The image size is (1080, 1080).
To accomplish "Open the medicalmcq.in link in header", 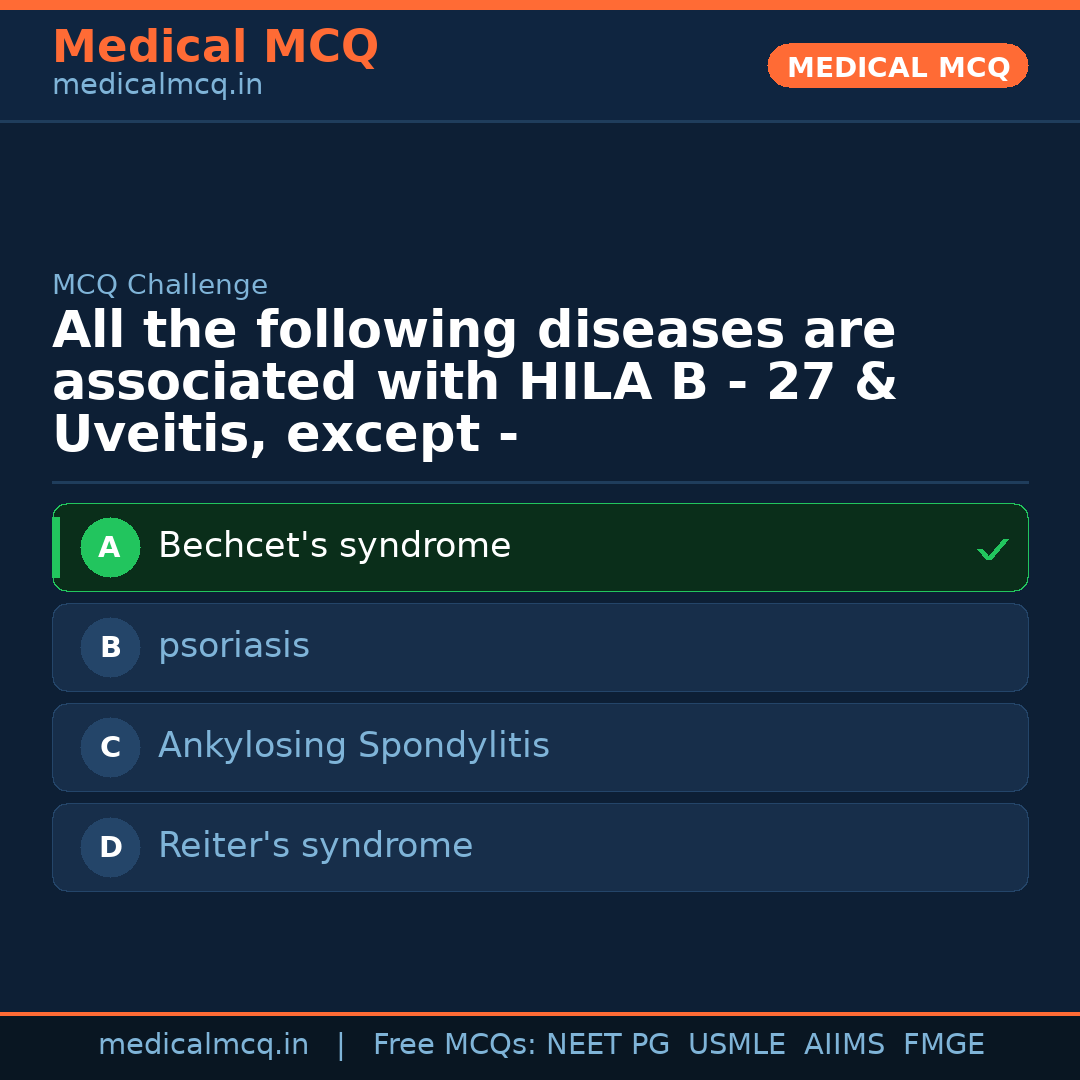I will pyautogui.click(x=157, y=86).
